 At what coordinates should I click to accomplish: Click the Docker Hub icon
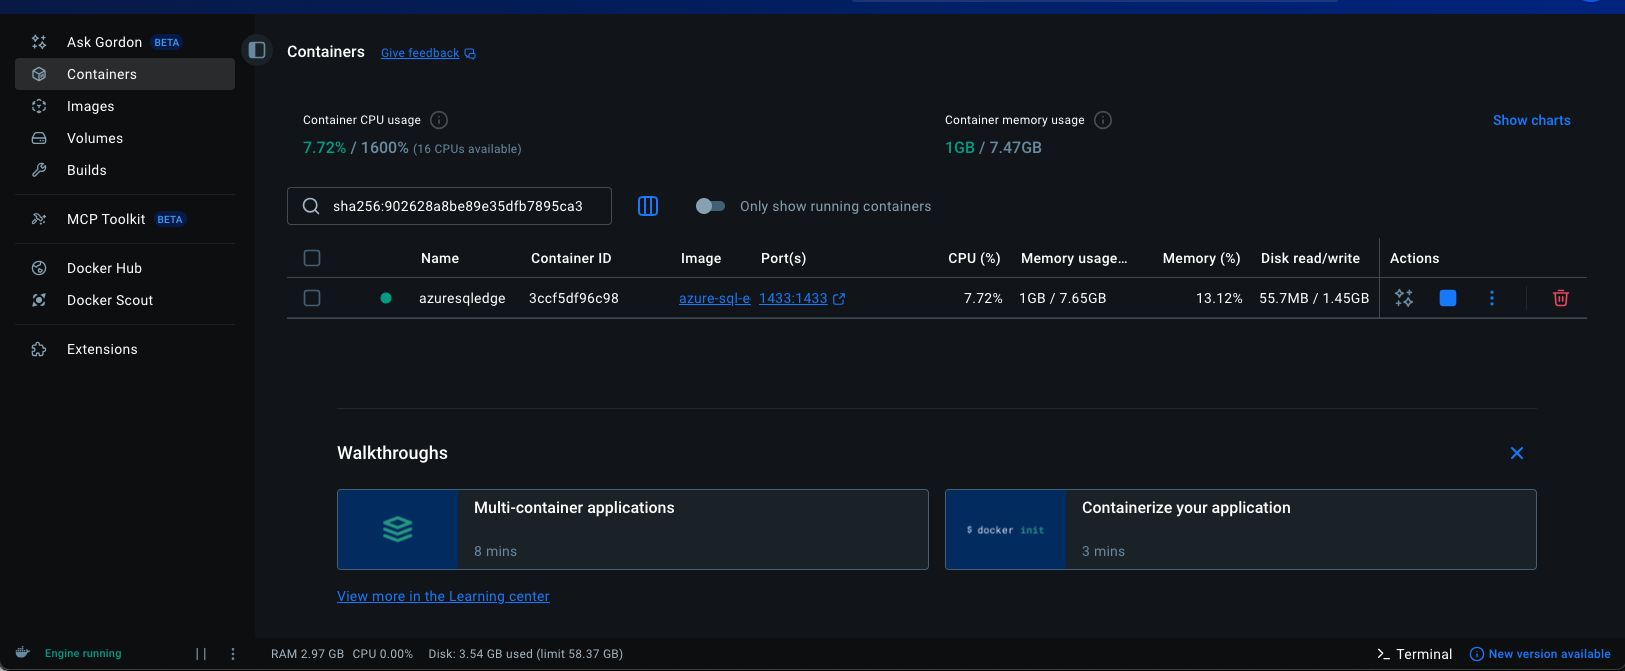pos(39,268)
